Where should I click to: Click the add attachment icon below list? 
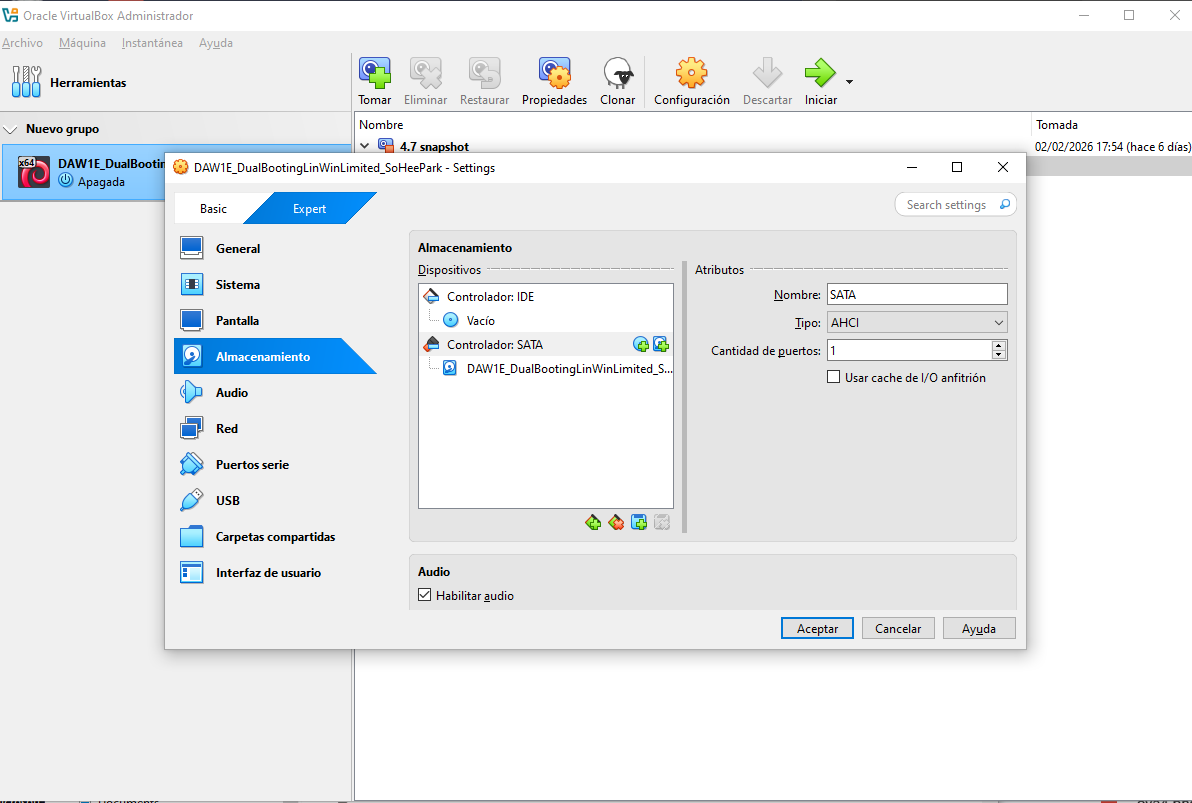(x=639, y=522)
